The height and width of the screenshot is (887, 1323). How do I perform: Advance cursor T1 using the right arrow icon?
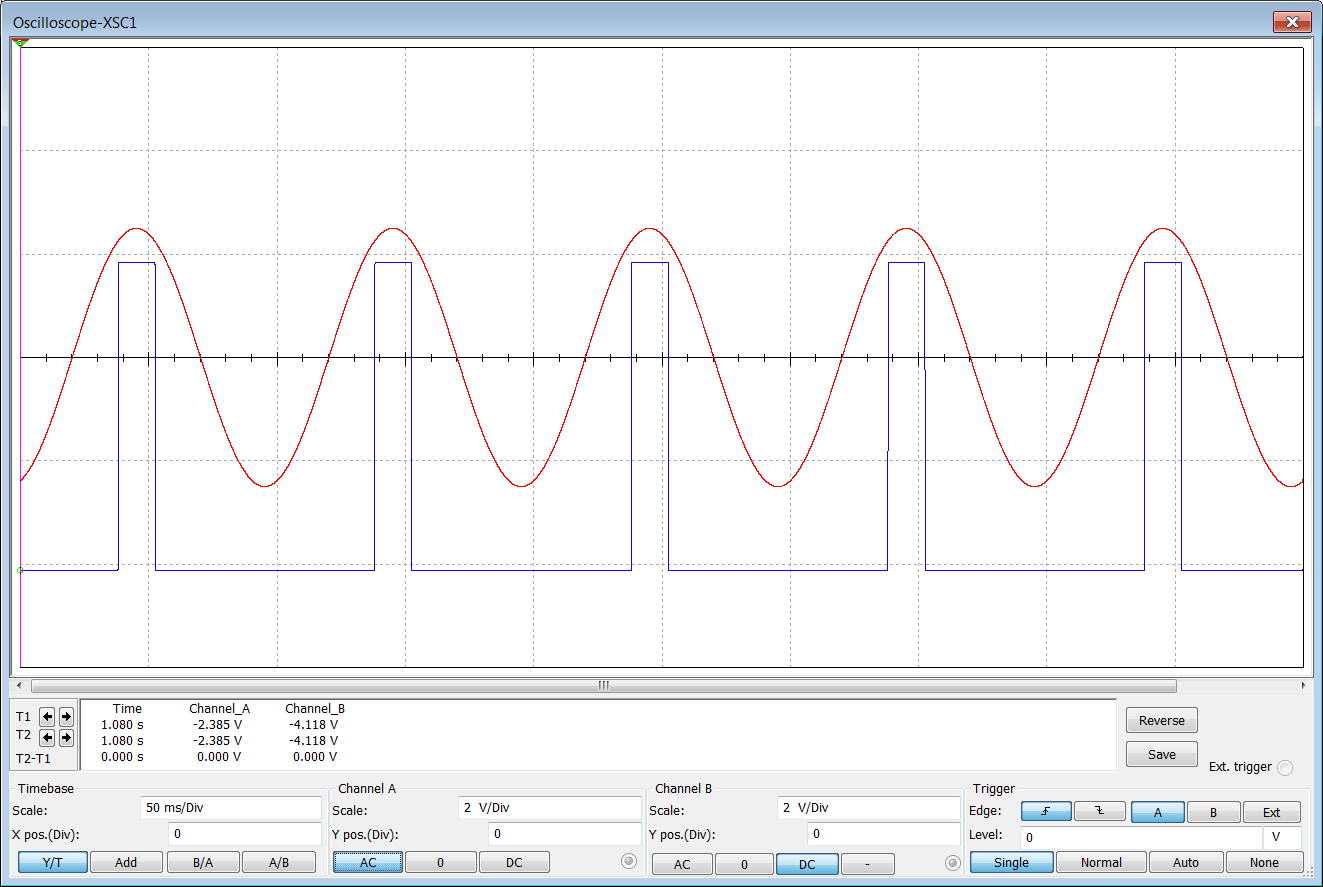pyautogui.click(x=64, y=716)
